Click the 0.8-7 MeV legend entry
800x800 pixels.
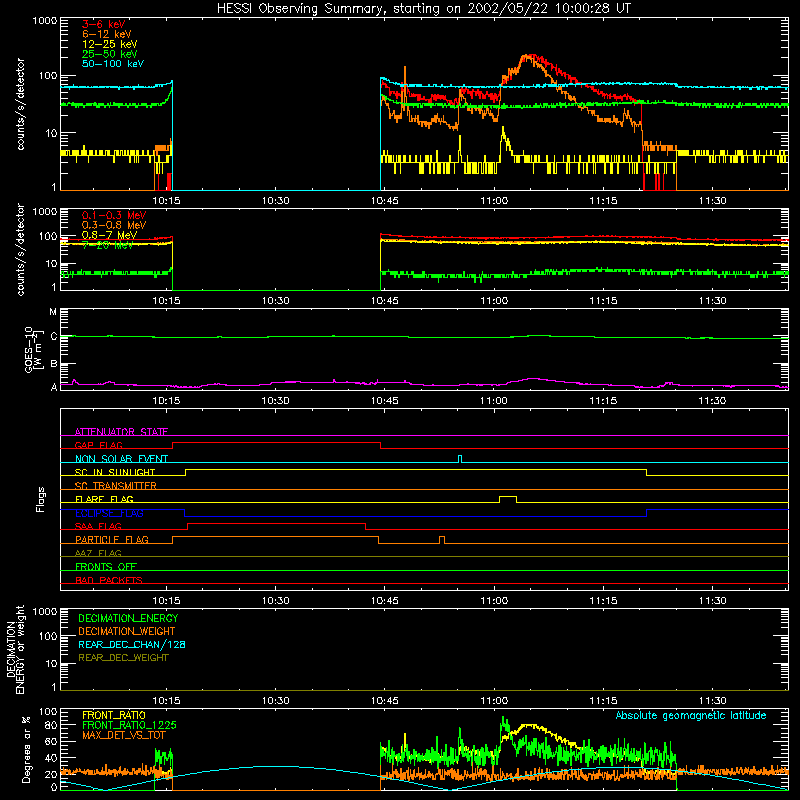tap(109, 235)
